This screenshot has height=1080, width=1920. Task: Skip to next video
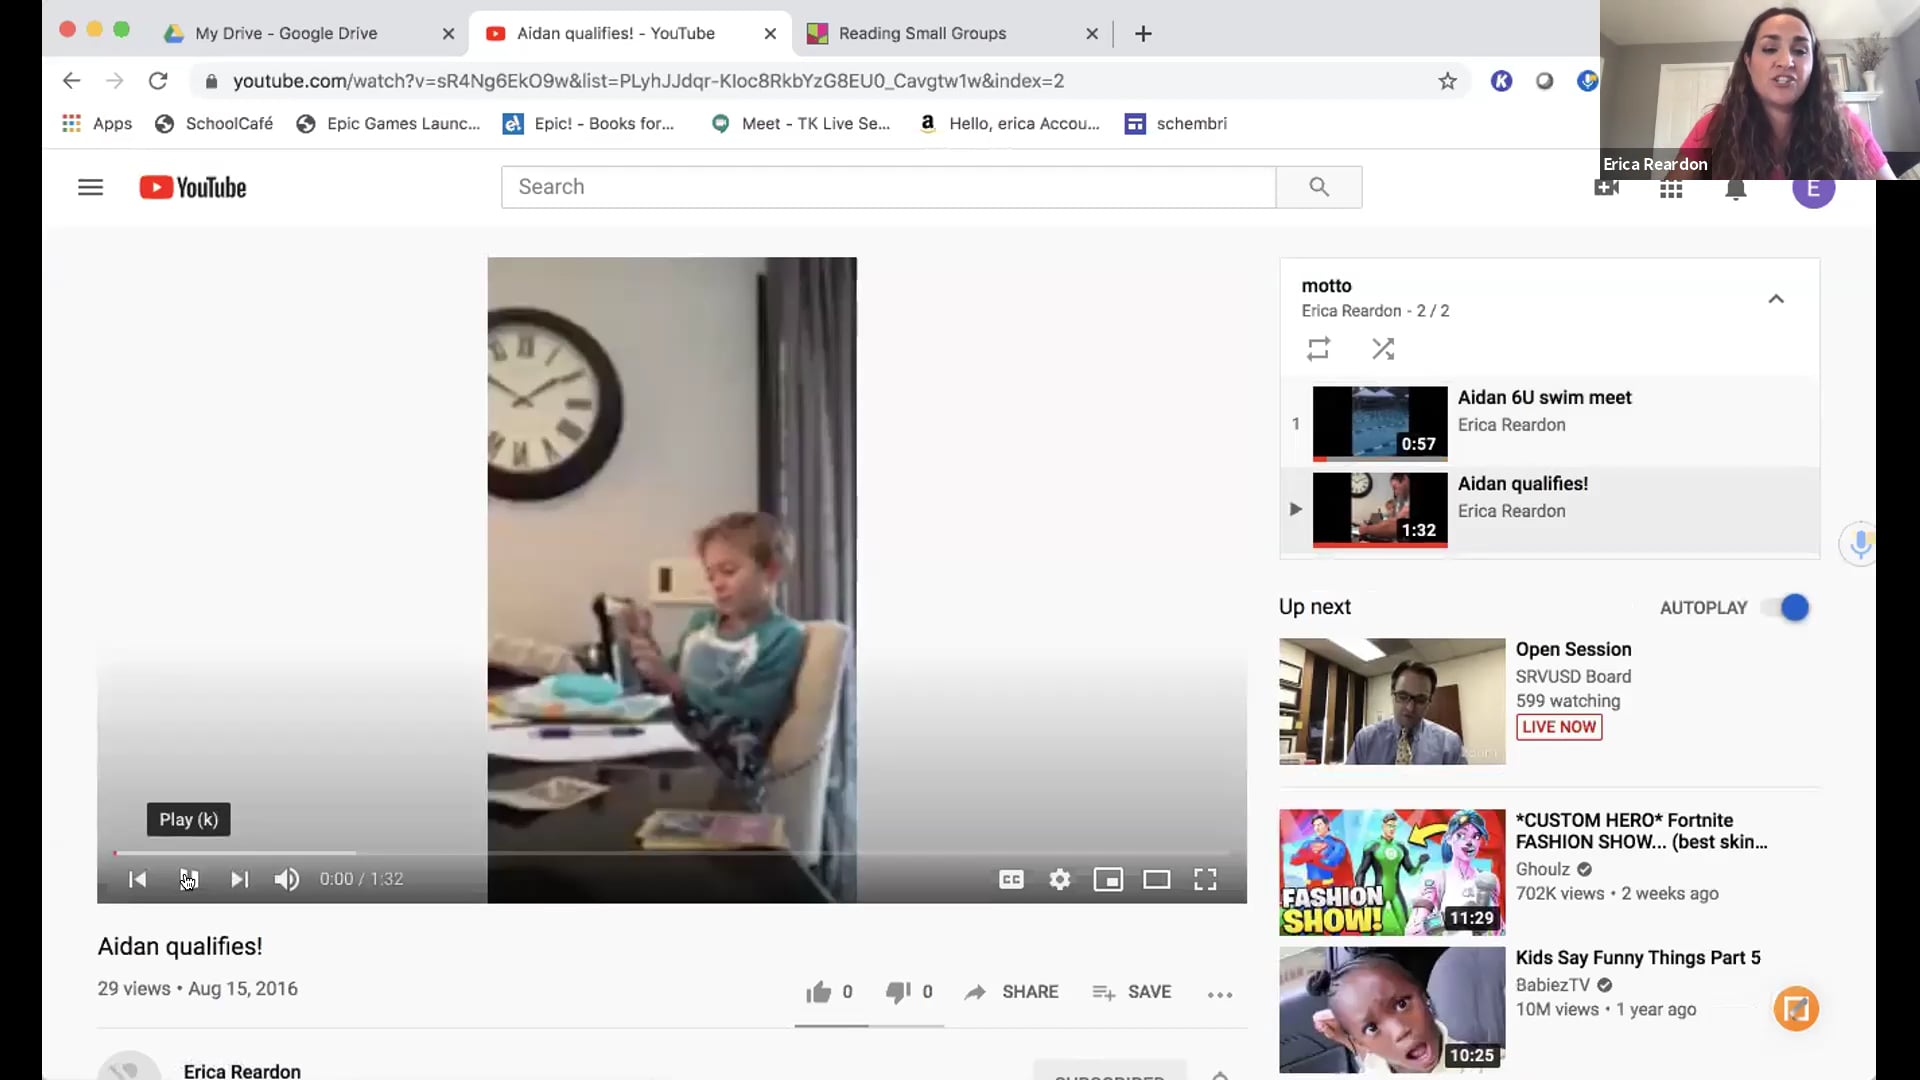(239, 879)
